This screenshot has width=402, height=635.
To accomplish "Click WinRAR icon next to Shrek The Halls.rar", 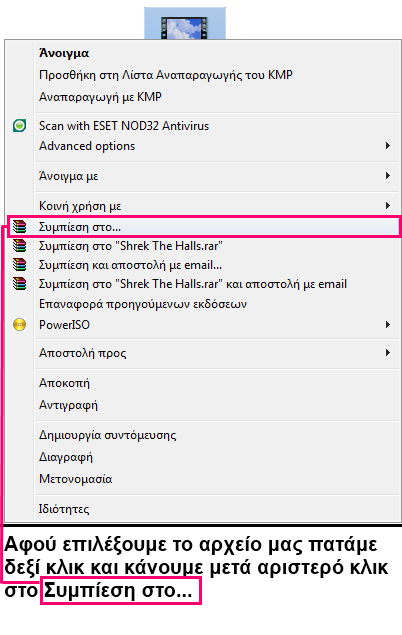I will tap(19, 246).
